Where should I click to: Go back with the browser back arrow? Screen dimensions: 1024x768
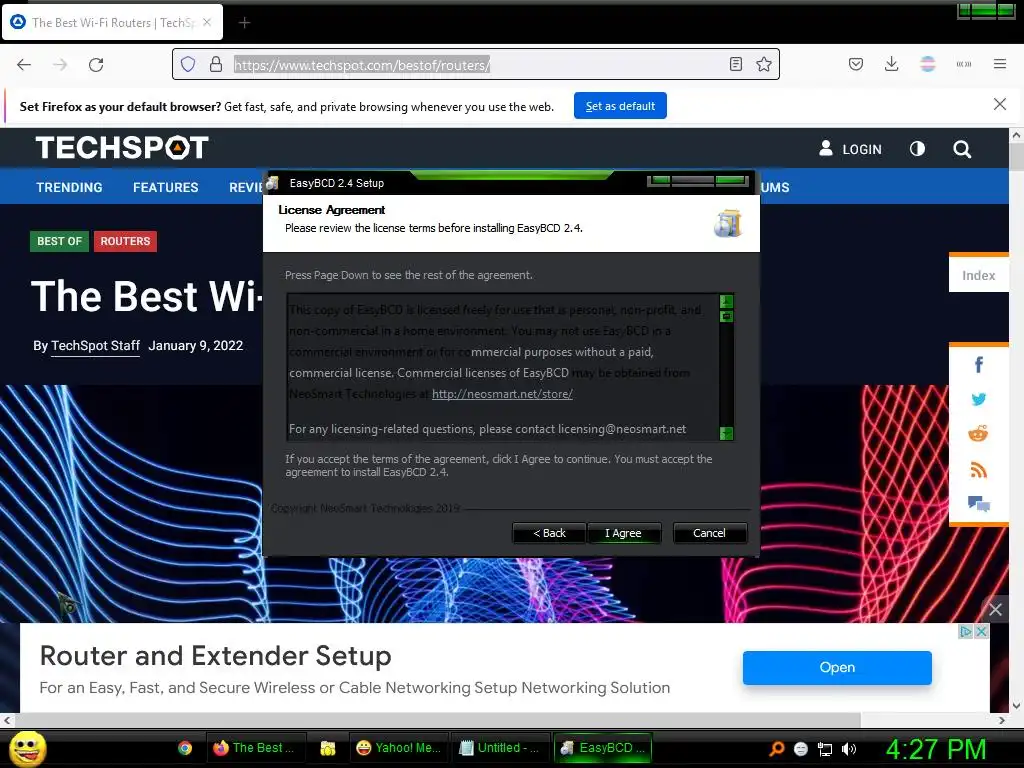[24, 64]
